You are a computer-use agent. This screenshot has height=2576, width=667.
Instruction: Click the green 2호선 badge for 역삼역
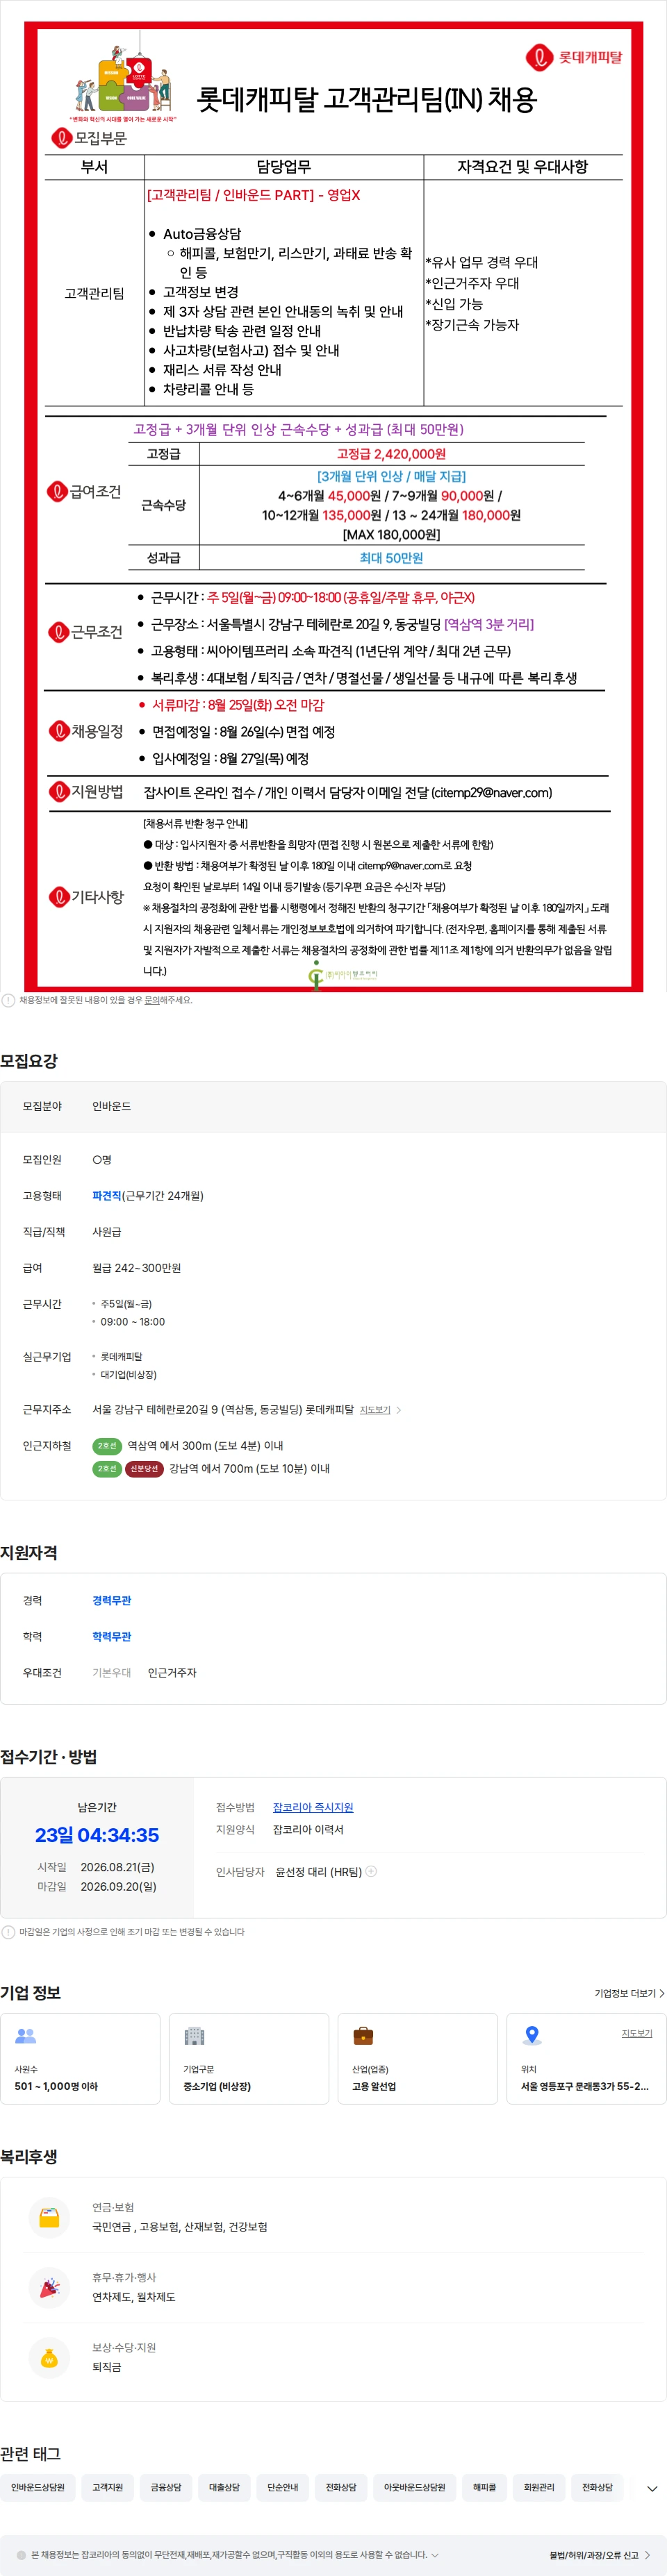pos(107,1446)
